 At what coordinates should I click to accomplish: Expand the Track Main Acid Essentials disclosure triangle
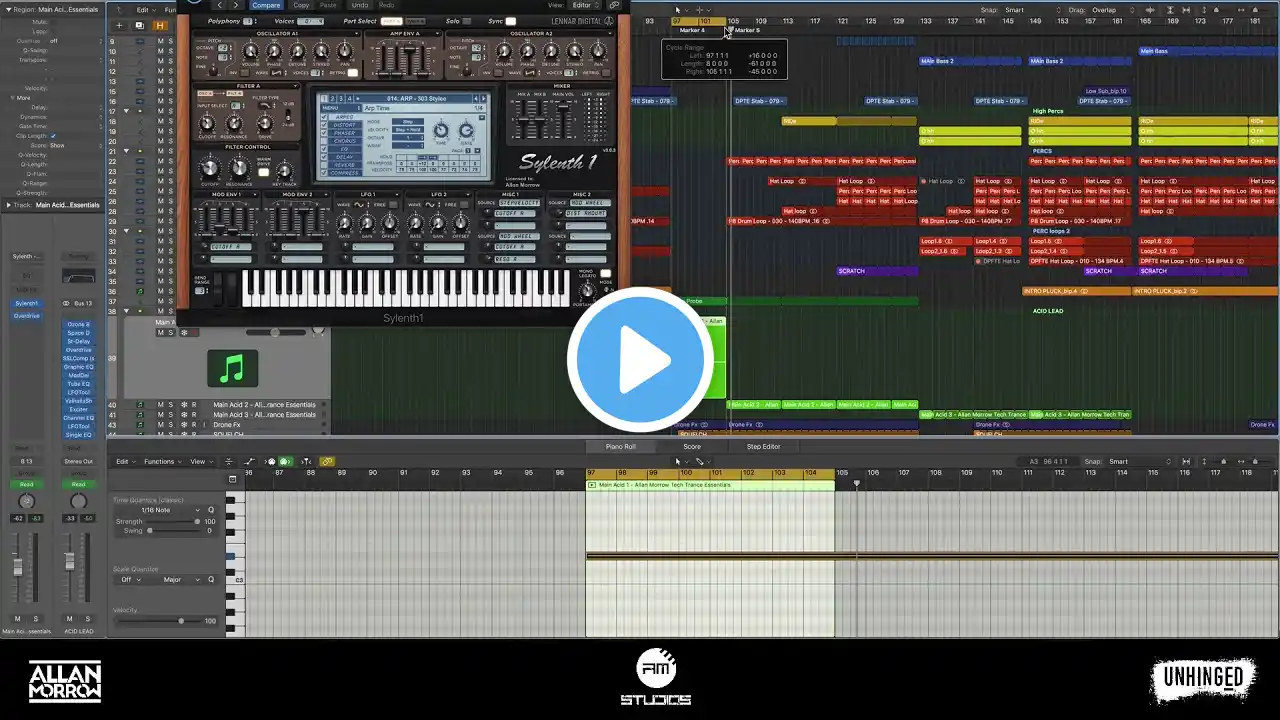coord(9,205)
